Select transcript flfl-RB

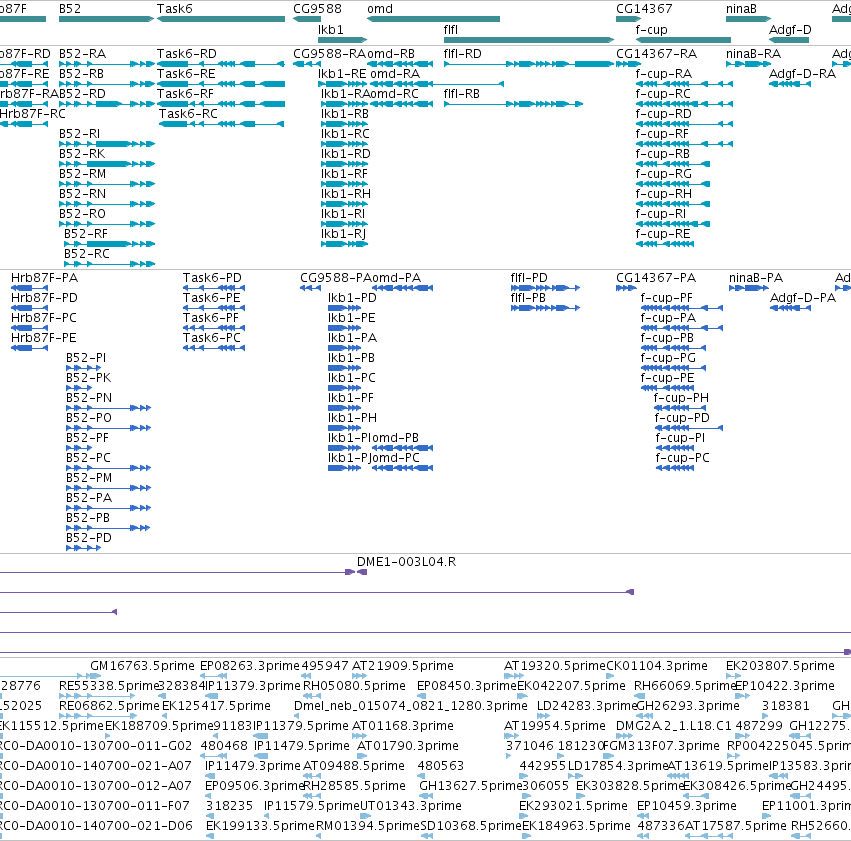click(x=461, y=94)
